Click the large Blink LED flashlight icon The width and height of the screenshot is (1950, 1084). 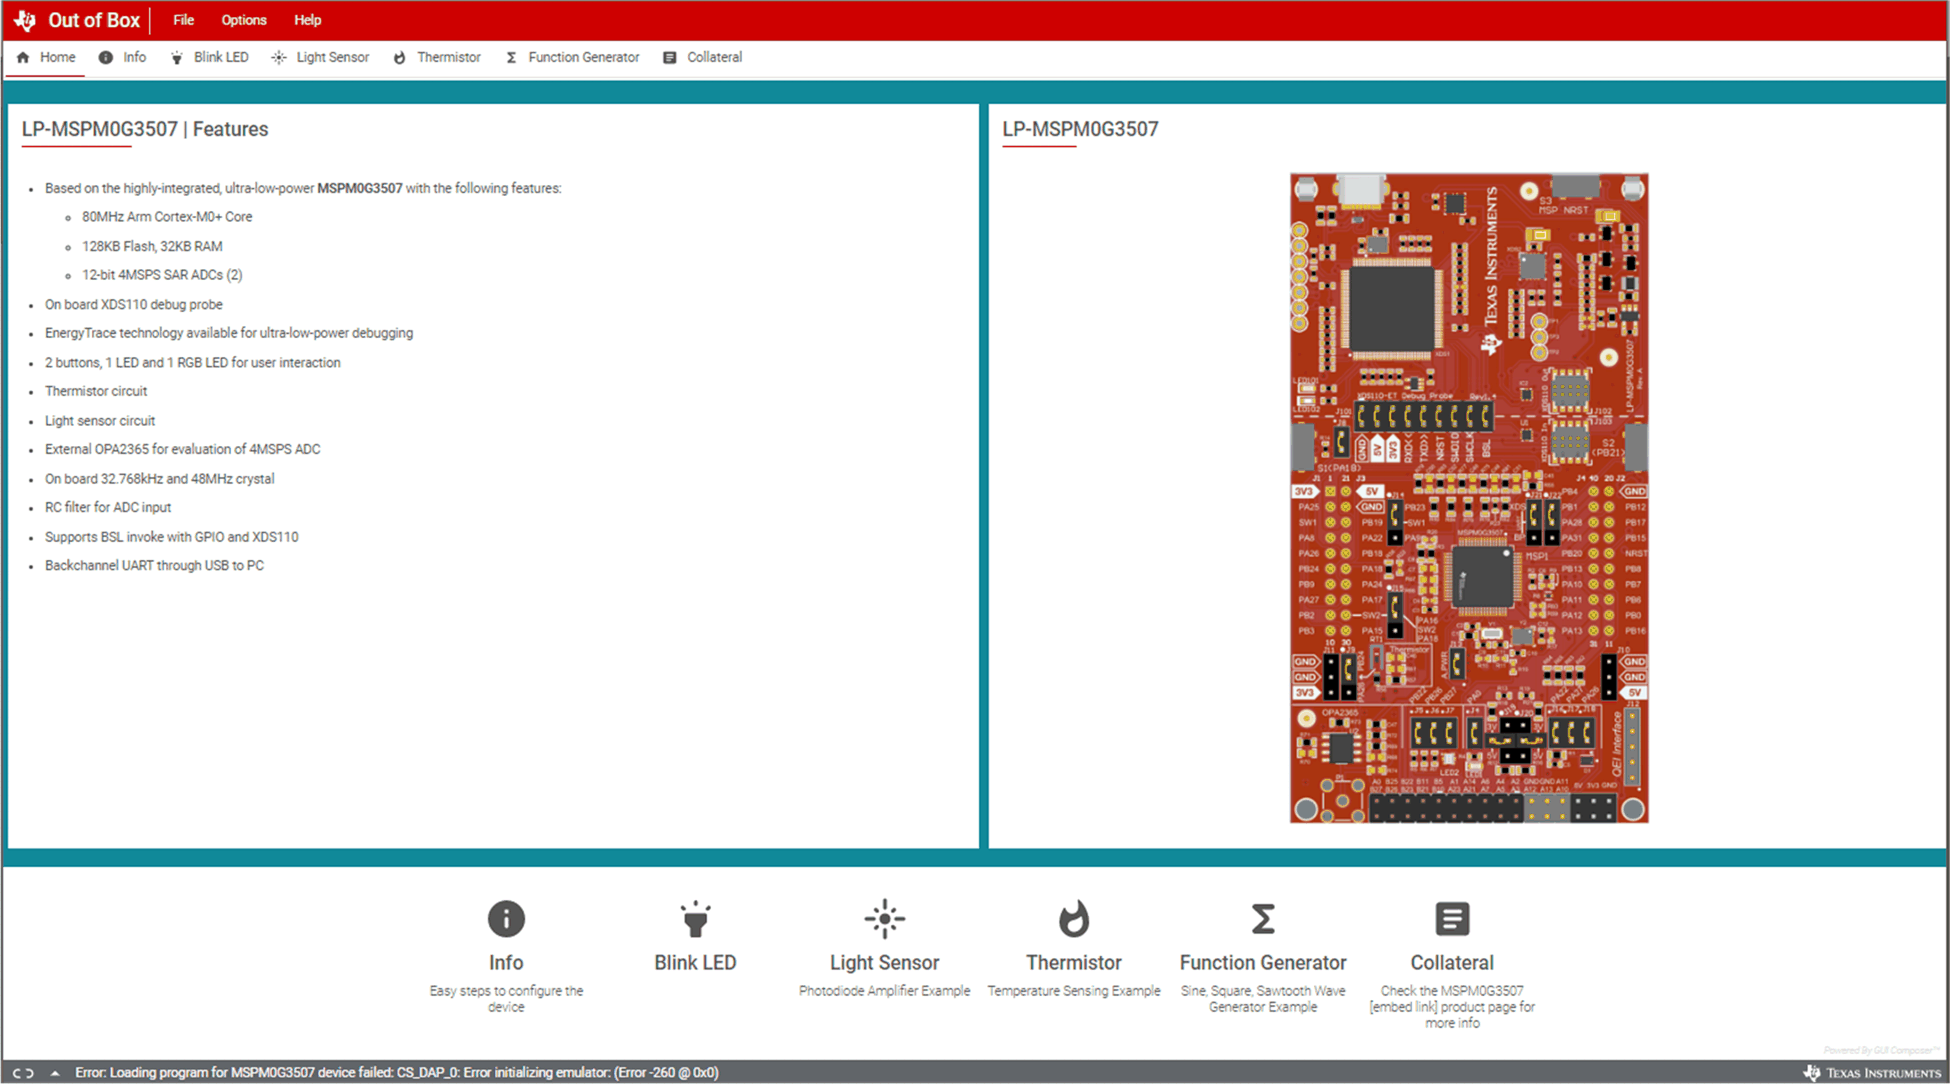(695, 919)
